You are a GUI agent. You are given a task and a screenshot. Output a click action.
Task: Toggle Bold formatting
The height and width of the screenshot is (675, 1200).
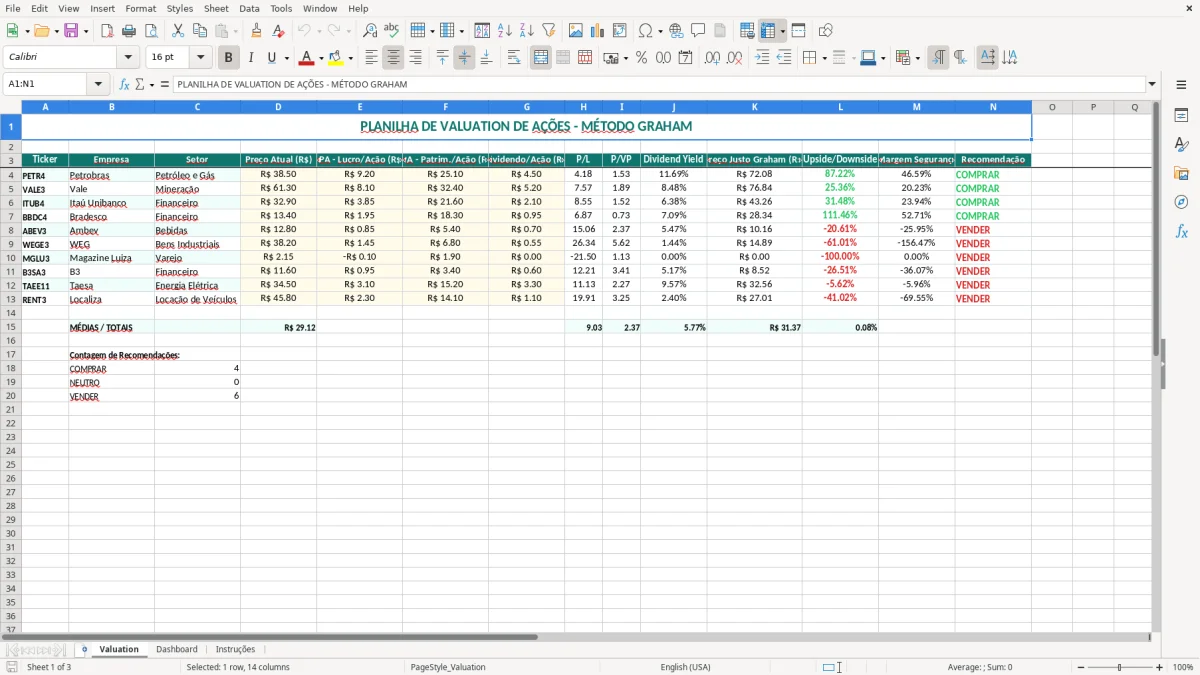[x=228, y=58]
